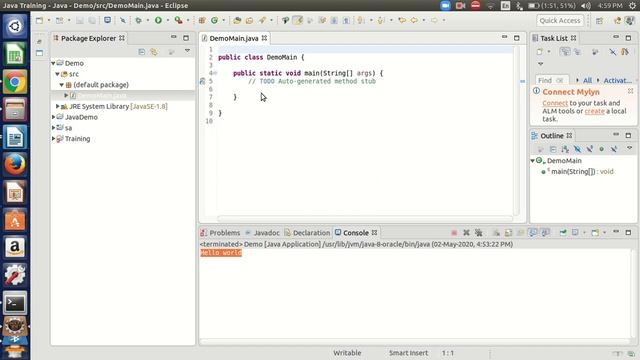Toggle Hide Static Members in Outline
640x360 pixels.
click(x=589, y=149)
